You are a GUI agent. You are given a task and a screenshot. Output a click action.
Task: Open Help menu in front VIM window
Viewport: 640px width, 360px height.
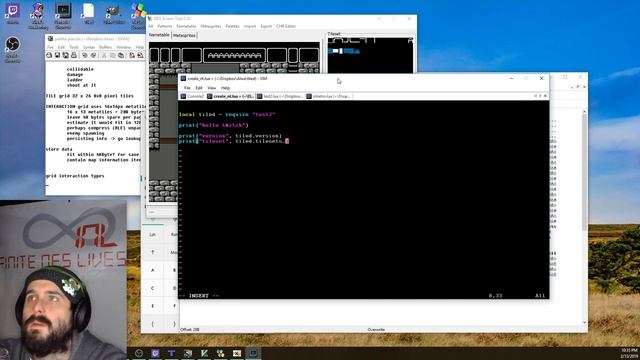[x=225, y=88]
